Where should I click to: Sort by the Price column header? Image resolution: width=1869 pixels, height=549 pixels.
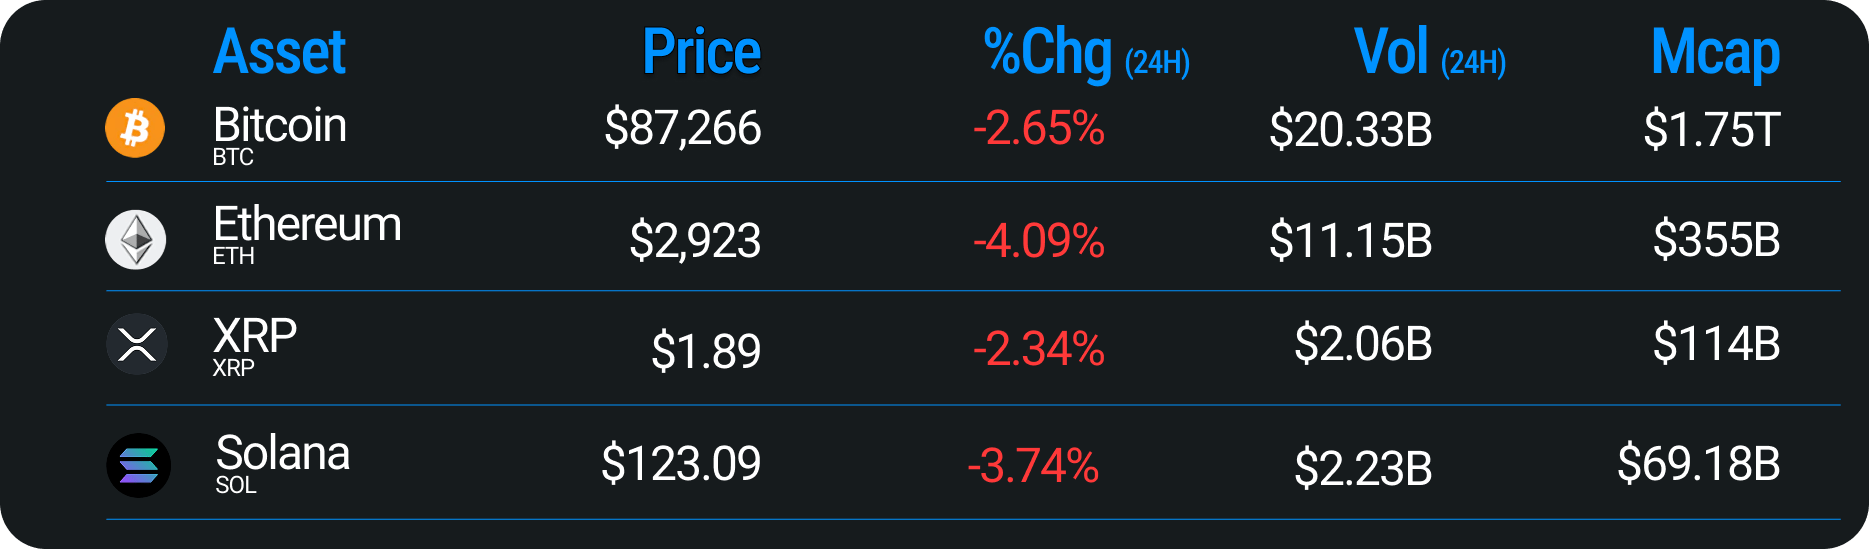click(x=701, y=52)
